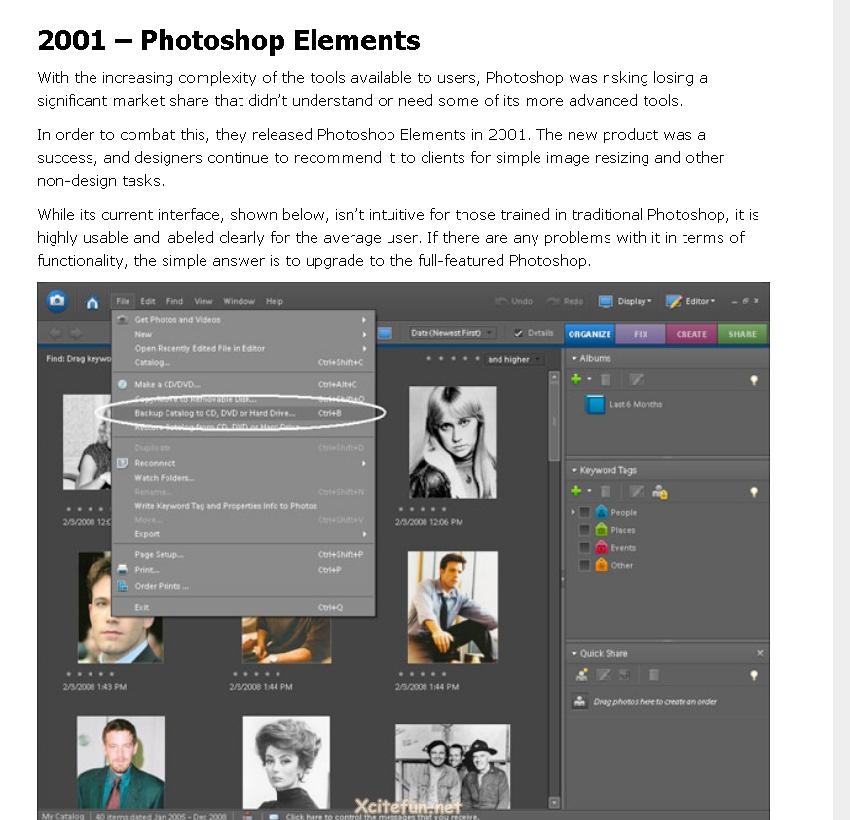
Task: Open the Window menu
Action: (x=239, y=301)
